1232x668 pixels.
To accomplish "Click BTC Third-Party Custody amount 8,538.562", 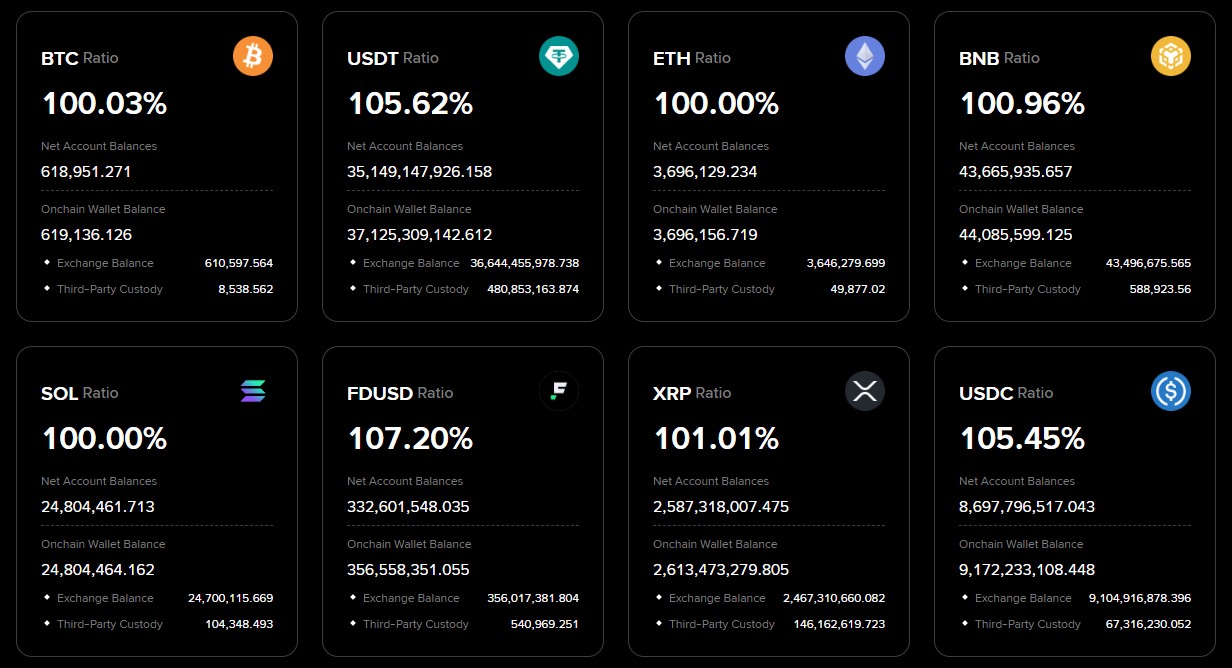I will pos(244,289).
